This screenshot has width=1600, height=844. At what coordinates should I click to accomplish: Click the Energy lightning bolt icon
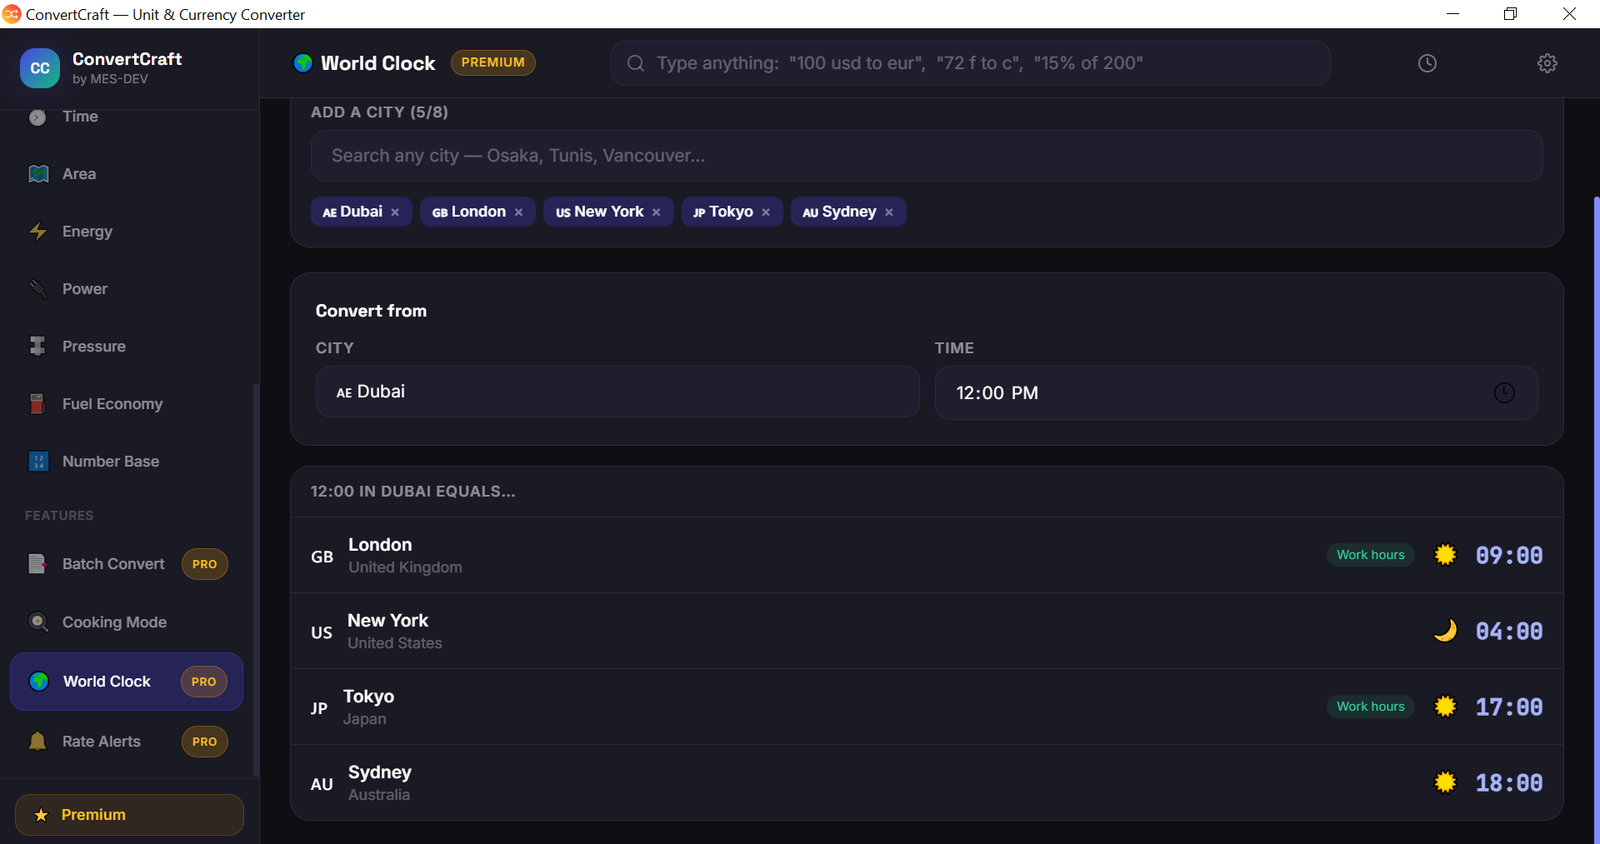click(x=38, y=231)
